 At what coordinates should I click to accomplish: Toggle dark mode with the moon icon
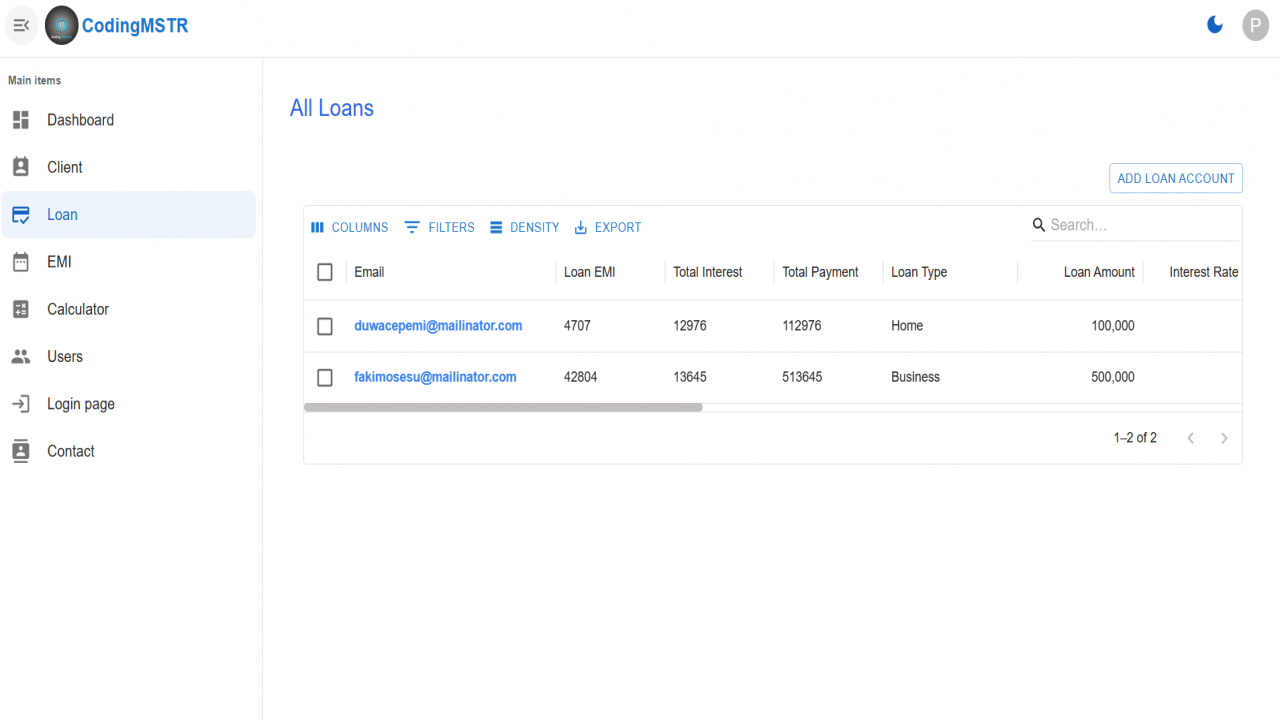(x=1215, y=25)
